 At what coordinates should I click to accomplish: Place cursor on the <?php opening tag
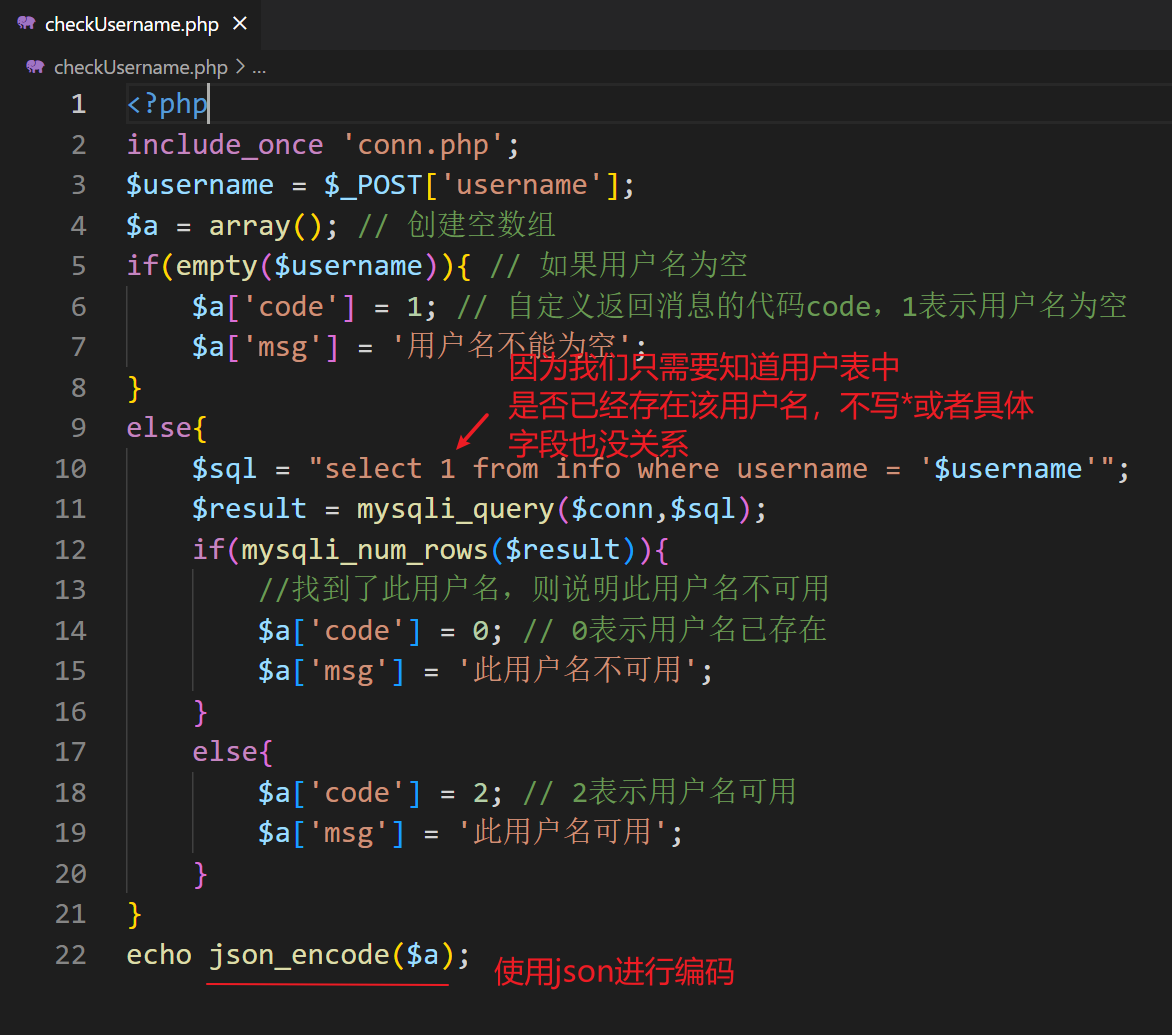point(167,104)
